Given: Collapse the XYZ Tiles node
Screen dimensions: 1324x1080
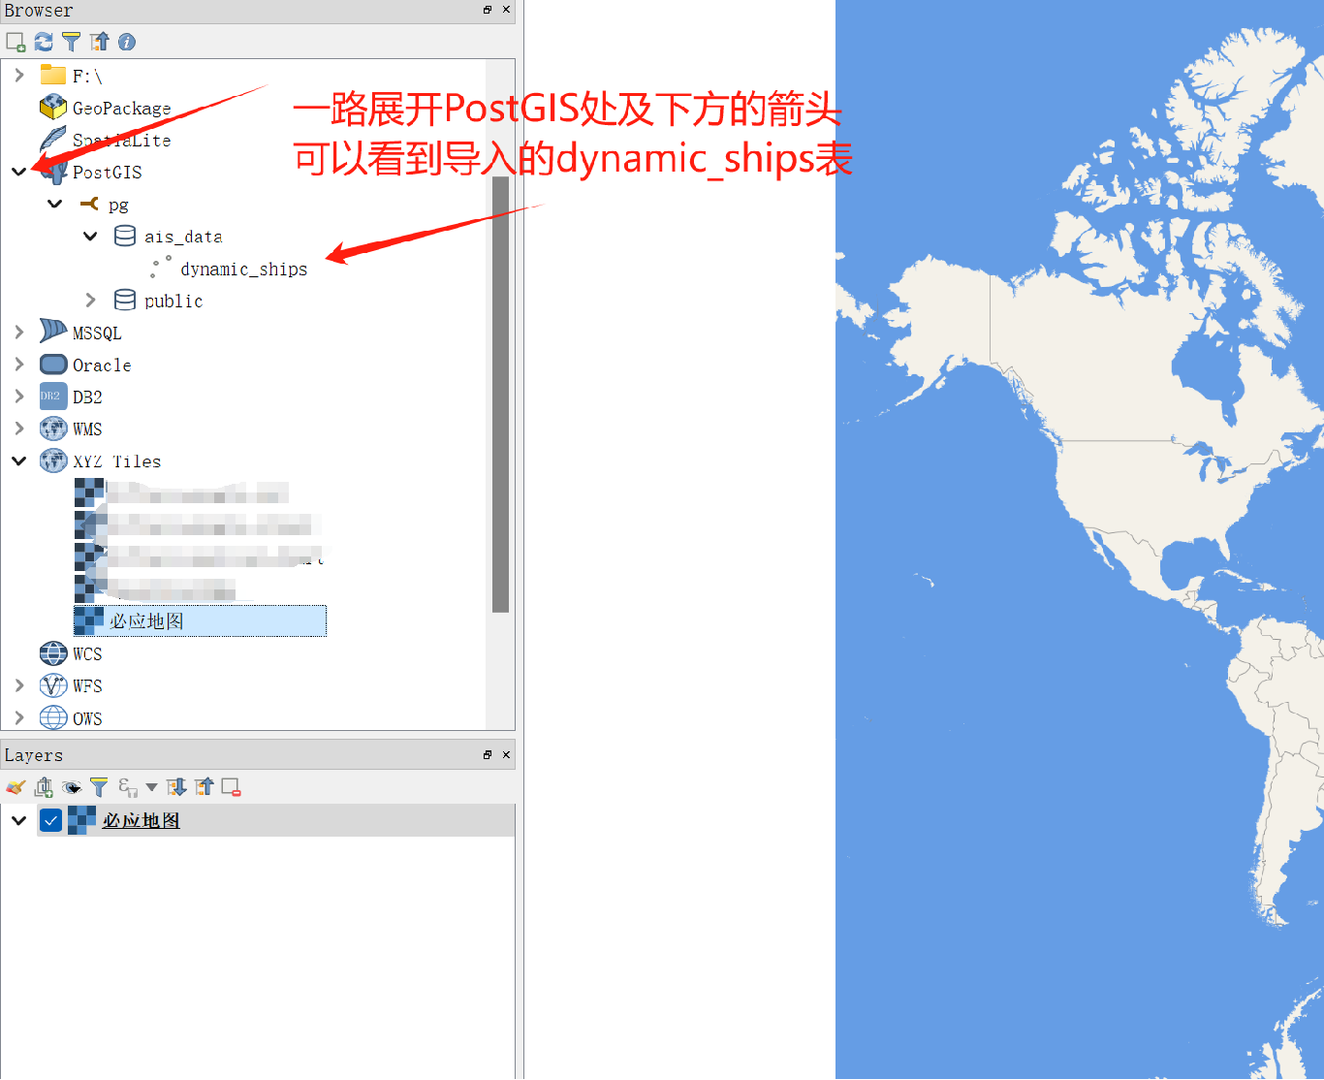Looking at the screenshot, I should [19, 461].
